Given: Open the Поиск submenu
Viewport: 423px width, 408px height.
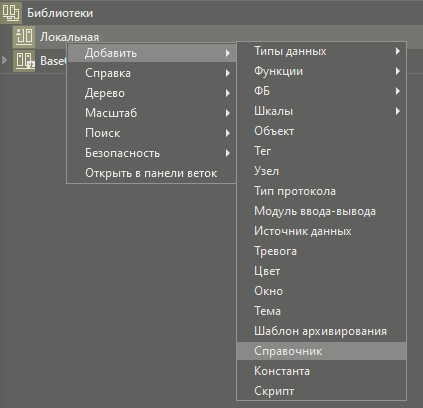Looking at the screenshot, I should [152, 133].
